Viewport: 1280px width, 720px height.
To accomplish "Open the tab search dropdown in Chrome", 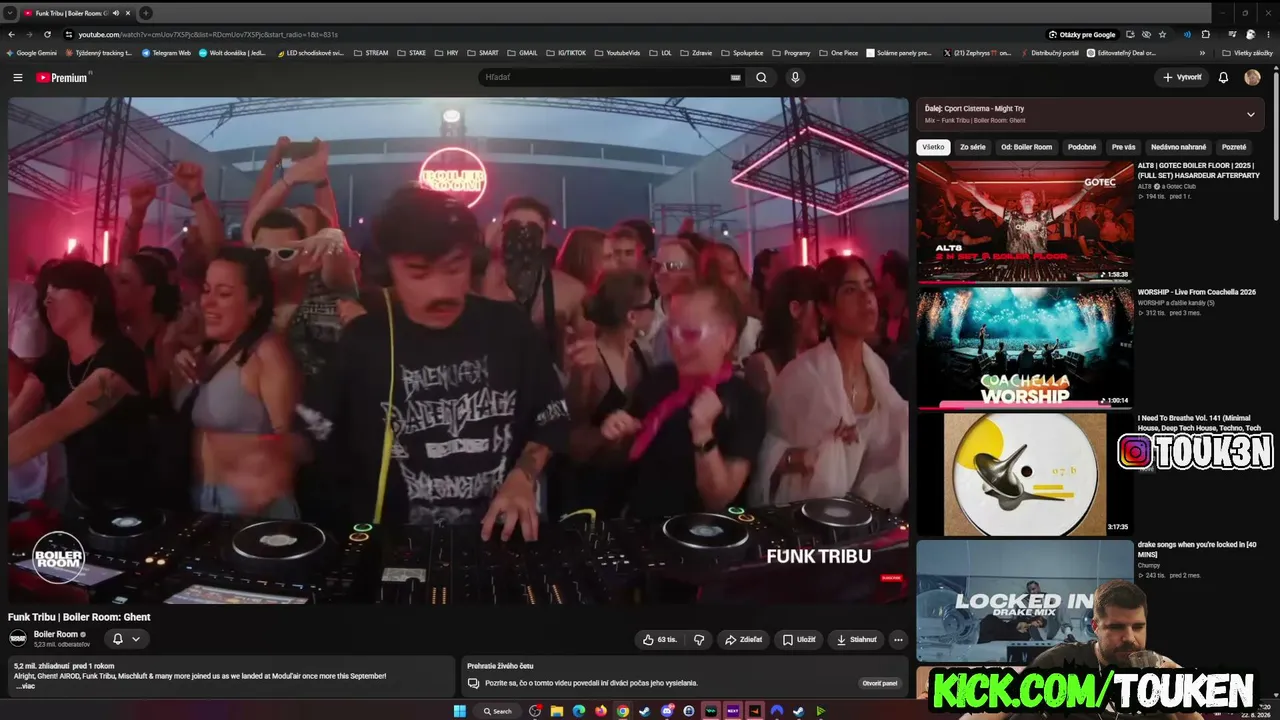I will [x=11, y=13].
